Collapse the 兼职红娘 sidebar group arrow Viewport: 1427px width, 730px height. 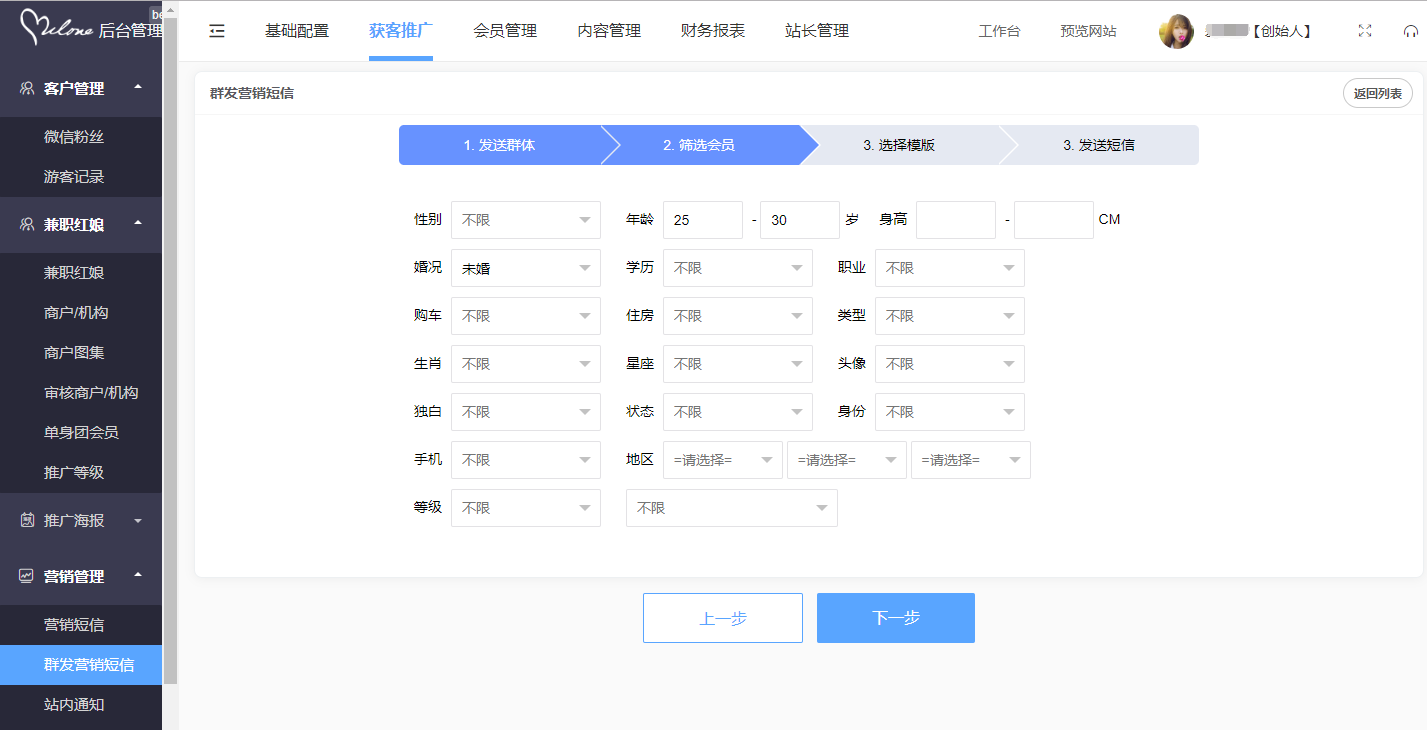[138, 224]
